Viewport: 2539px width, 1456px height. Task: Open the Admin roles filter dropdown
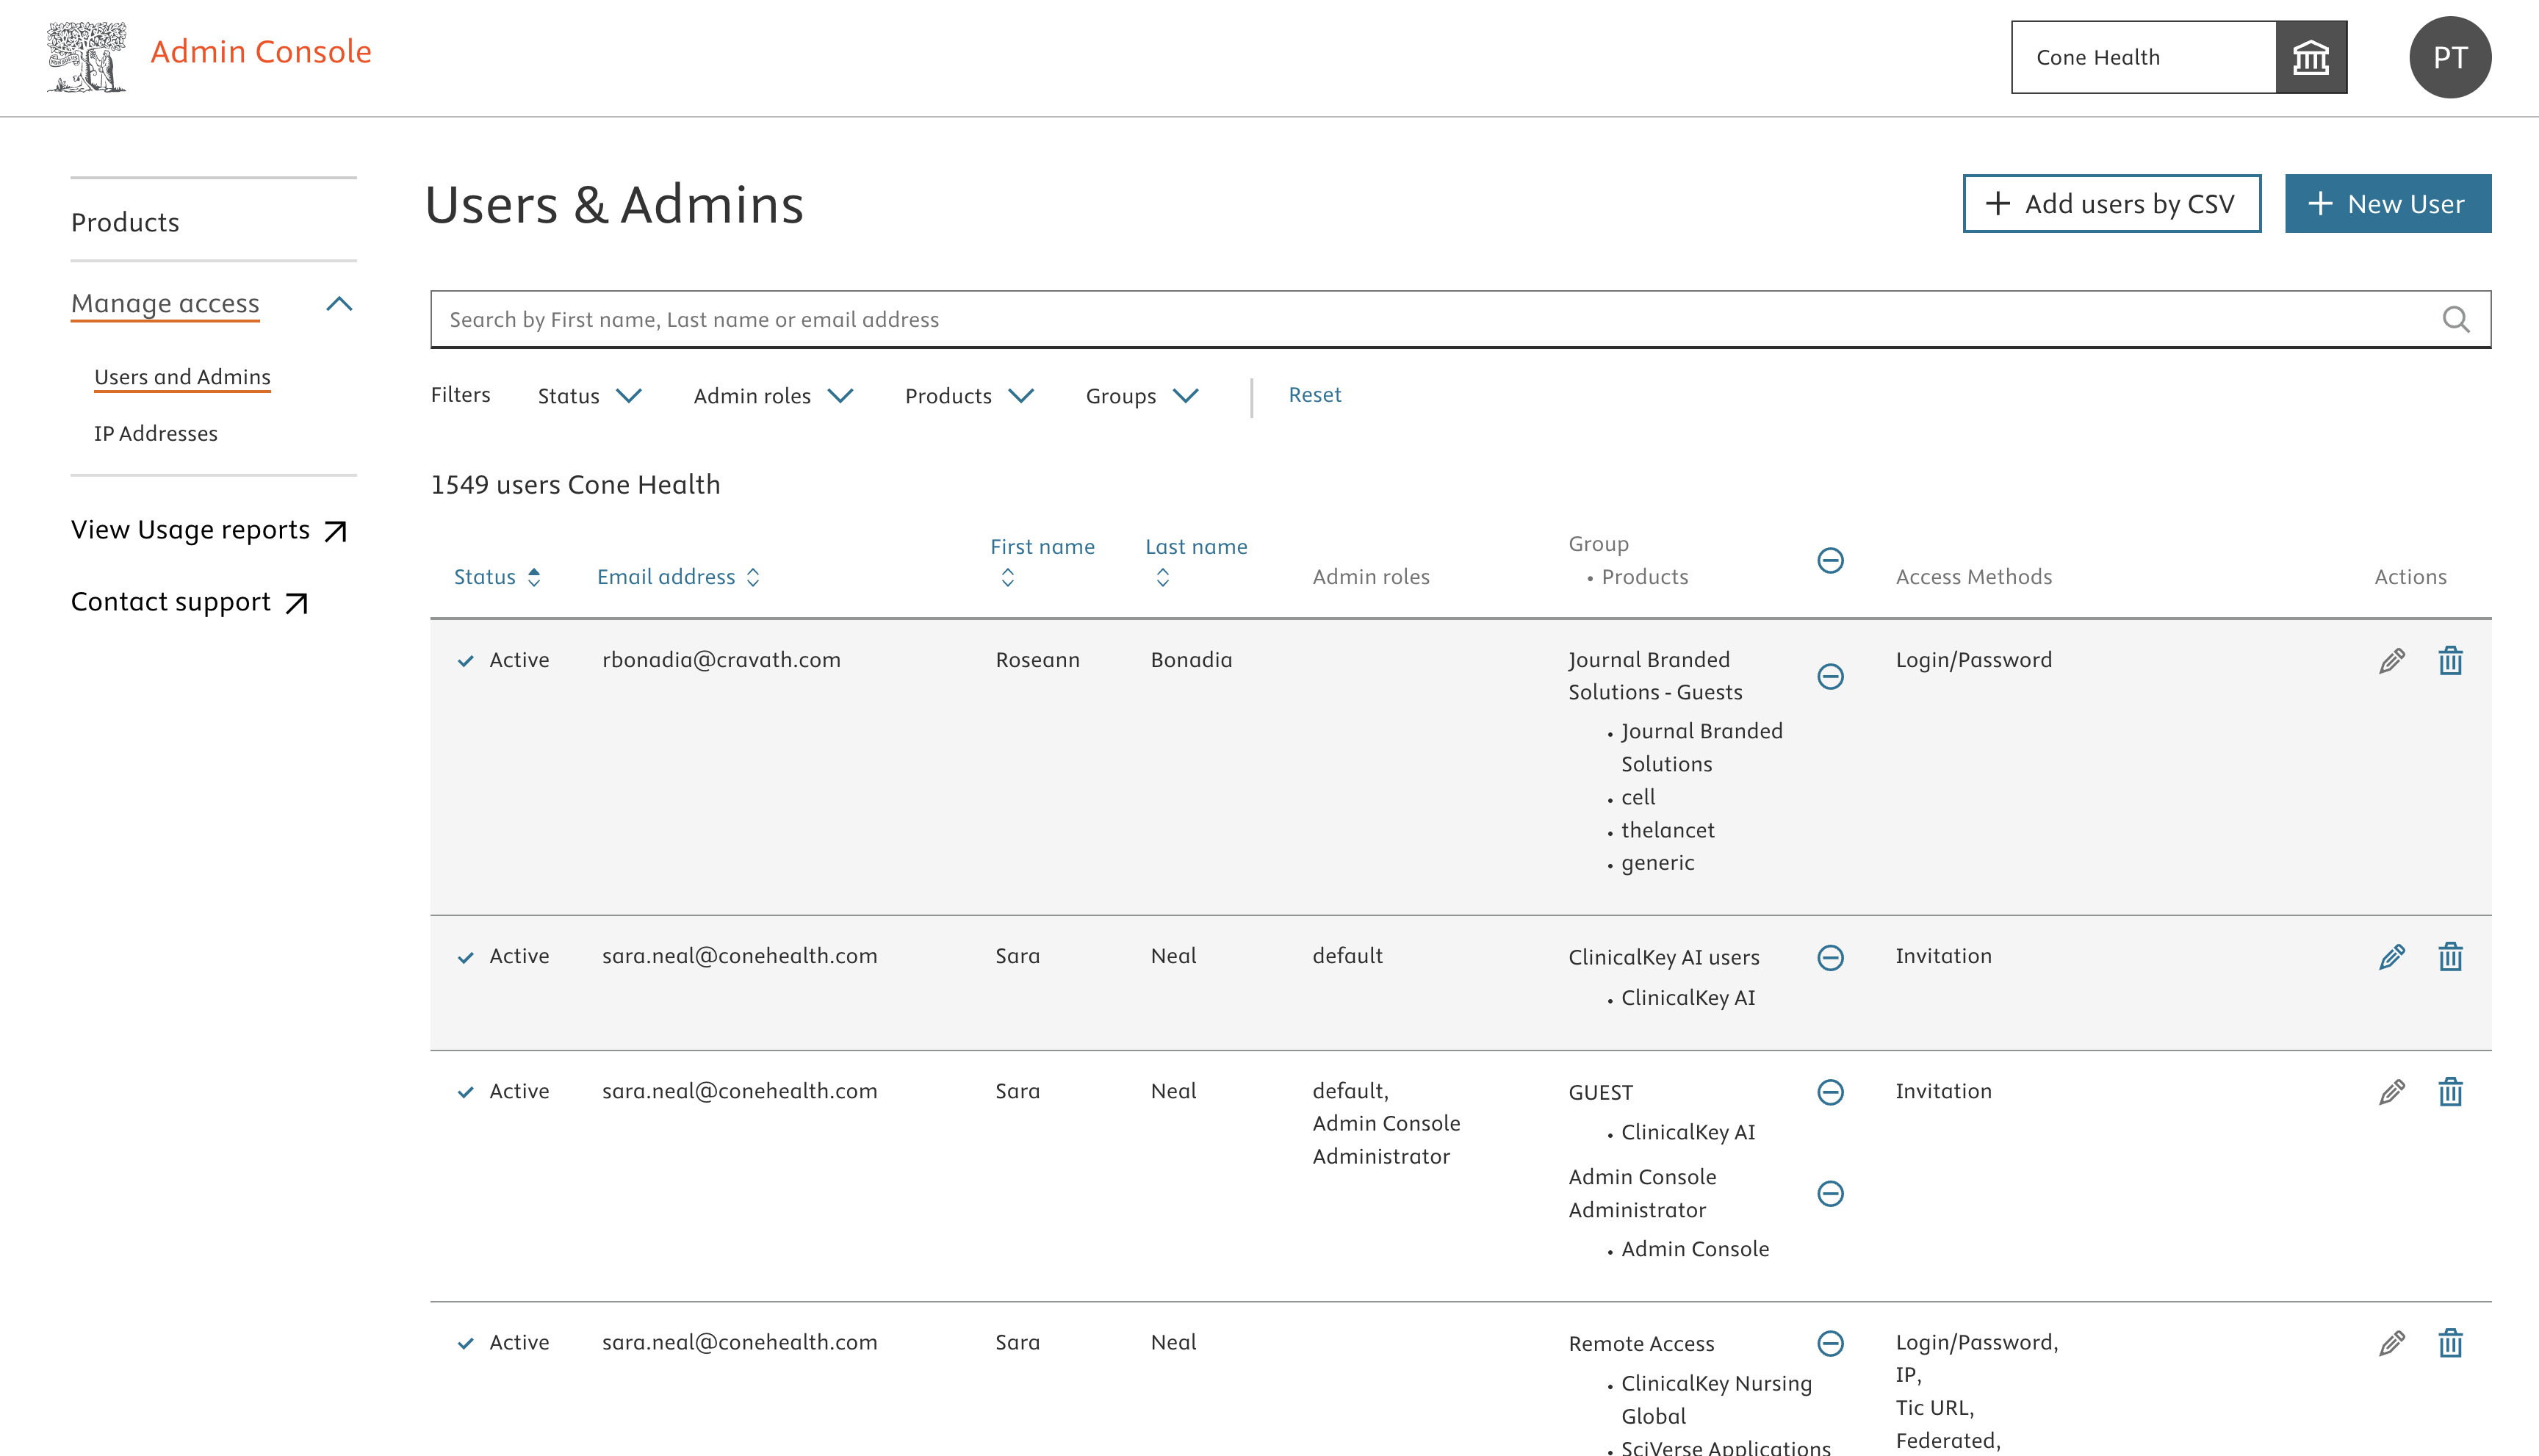[x=773, y=396]
